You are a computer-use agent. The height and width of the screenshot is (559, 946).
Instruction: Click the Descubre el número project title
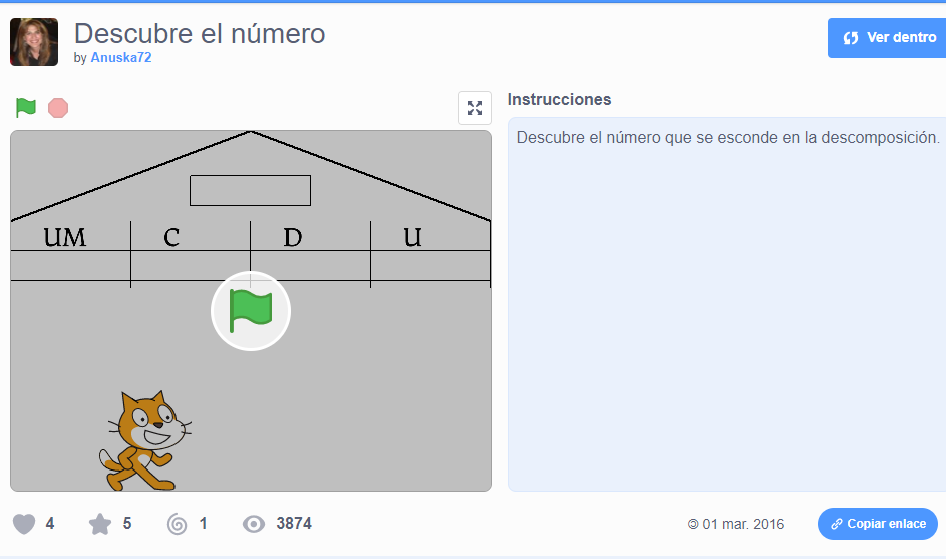199,34
